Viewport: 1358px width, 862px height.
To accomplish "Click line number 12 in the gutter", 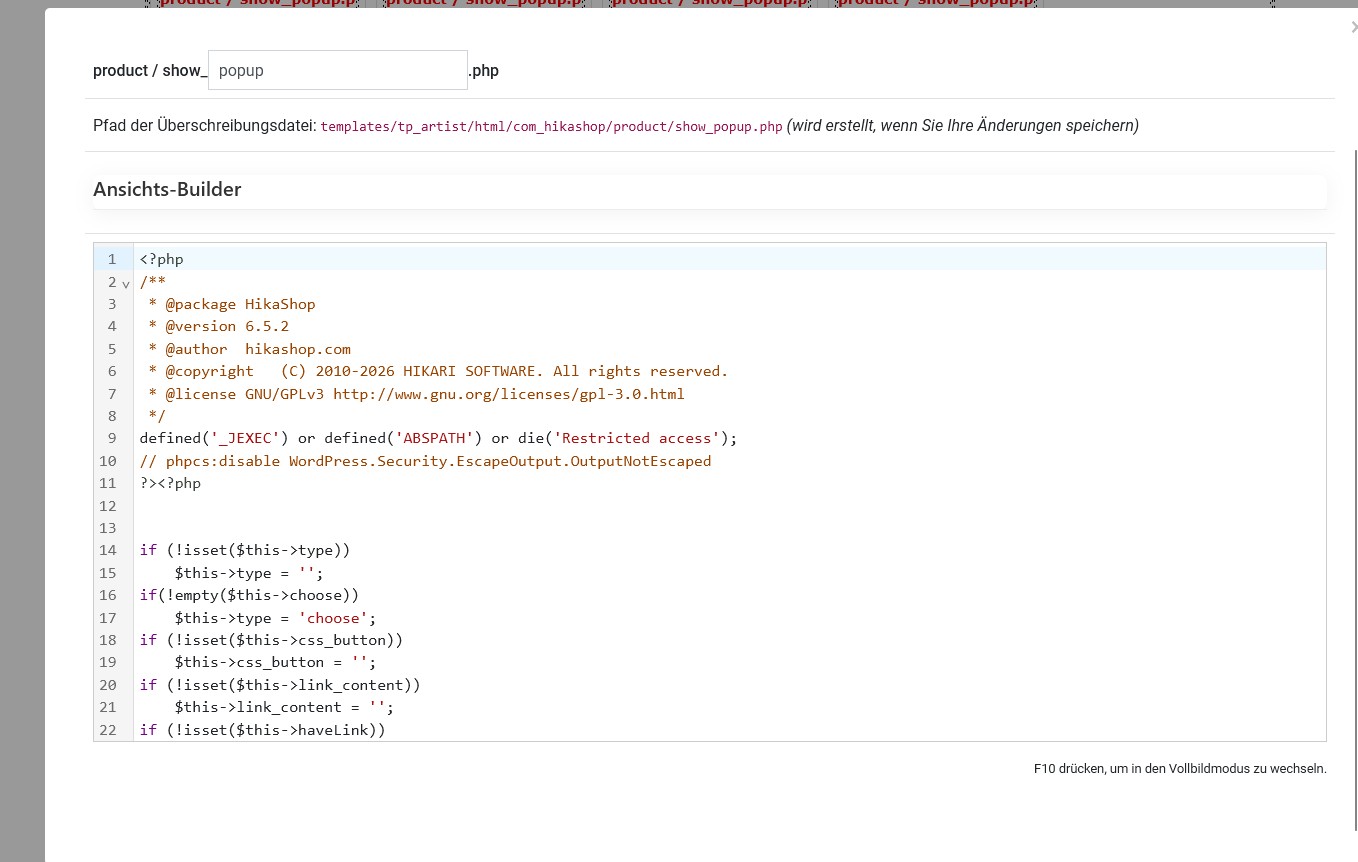I will [108, 506].
